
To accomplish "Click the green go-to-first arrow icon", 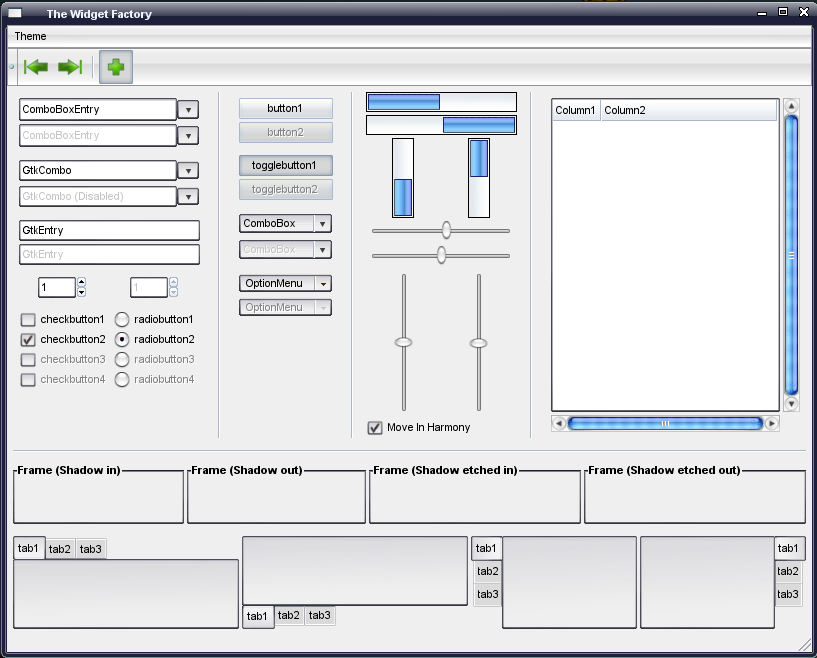I will 36,67.
